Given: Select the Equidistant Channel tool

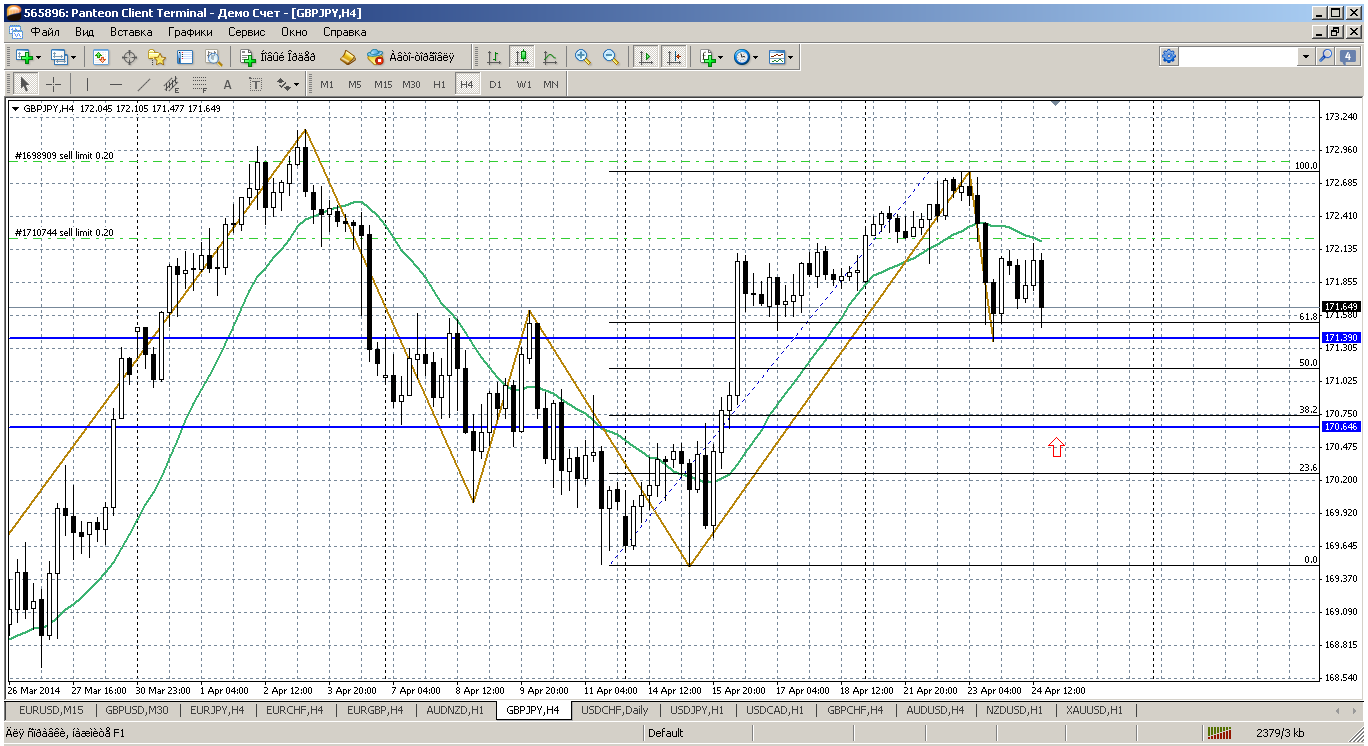Looking at the screenshot, I should click(171, 84).
